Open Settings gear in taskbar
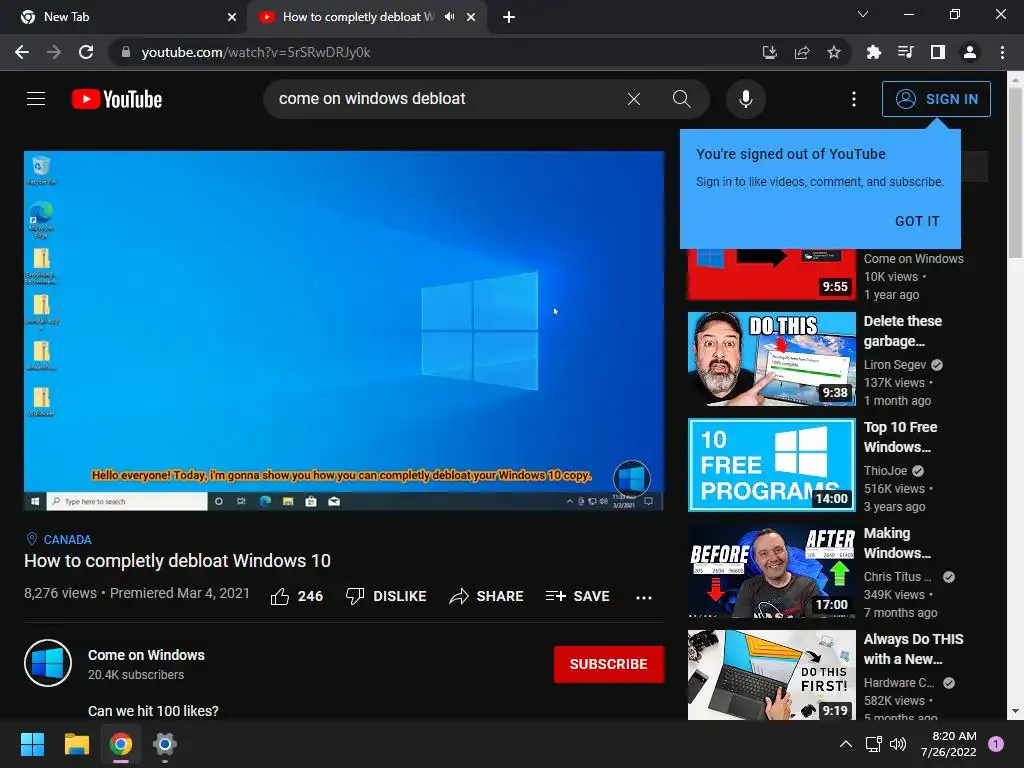Image resolution: width=1024 pixels, height=768 pixels. [x=165, y=744]
